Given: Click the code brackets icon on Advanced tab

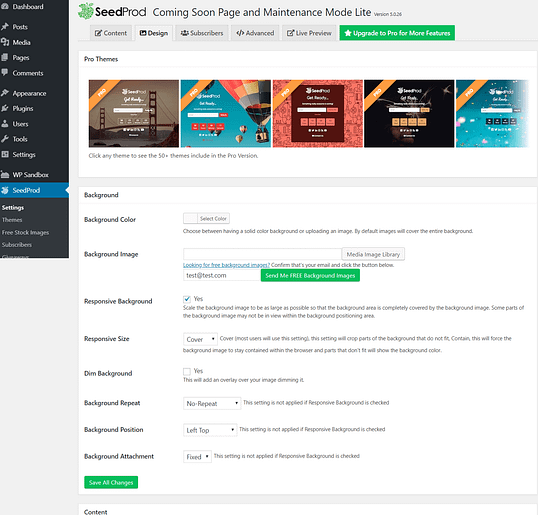Looking at the screenshot, I should tap(240, 33).
